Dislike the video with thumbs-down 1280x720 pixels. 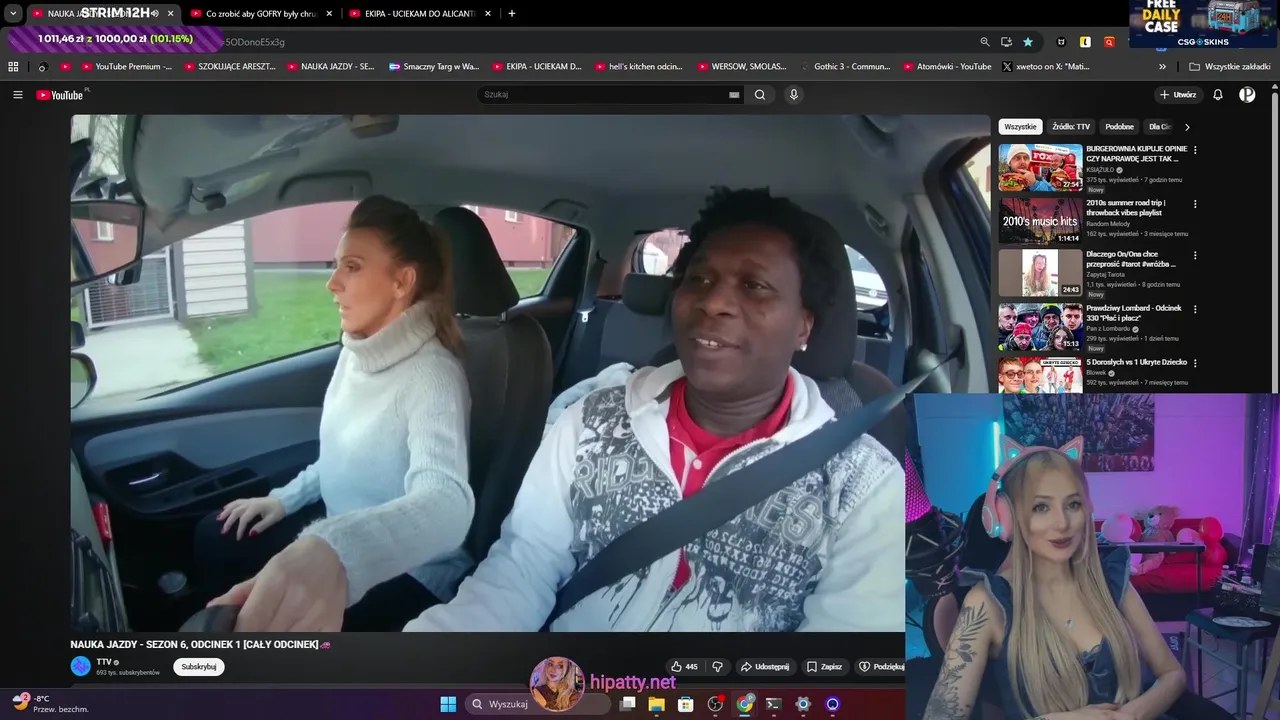pos(717,667)
